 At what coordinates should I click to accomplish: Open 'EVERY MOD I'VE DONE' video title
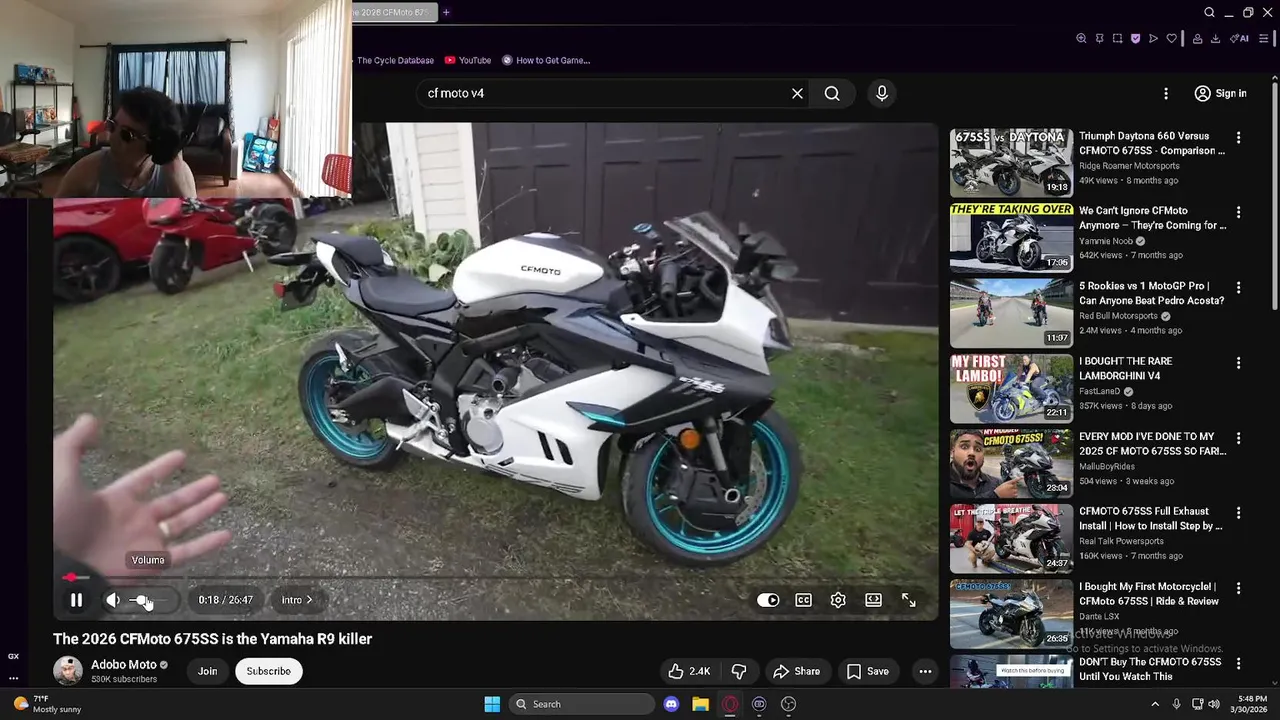[x=1150, y=443]
